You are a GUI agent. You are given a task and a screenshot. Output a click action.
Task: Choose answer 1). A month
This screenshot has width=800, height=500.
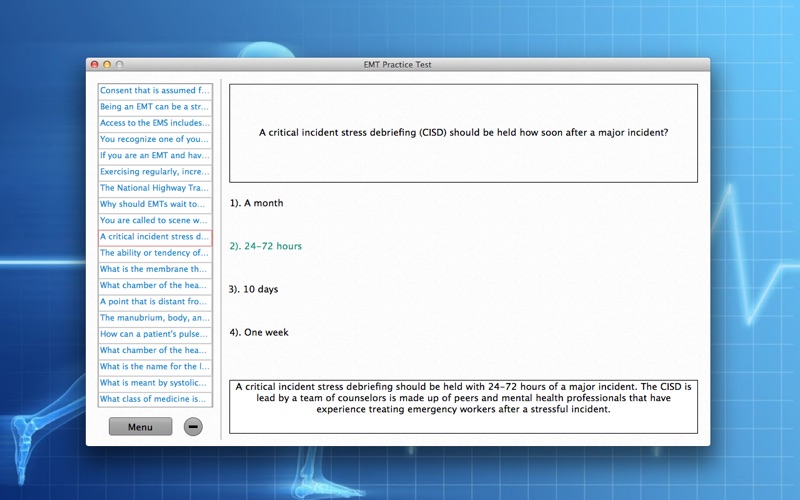[256, 203]
